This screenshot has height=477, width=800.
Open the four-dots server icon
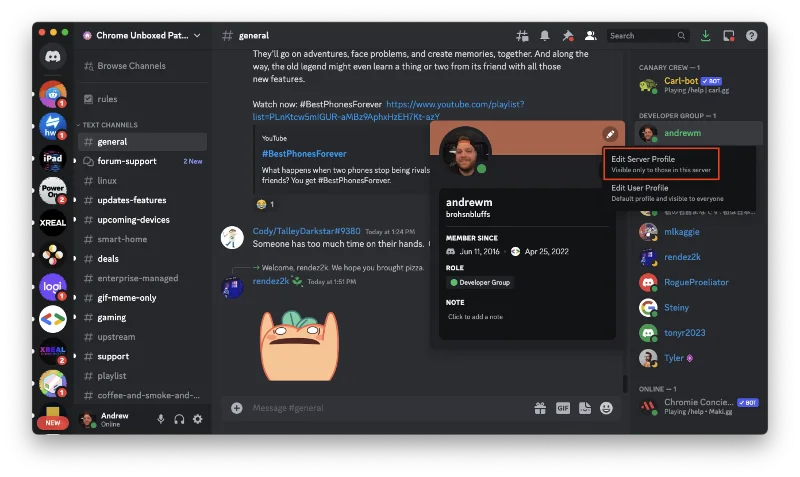(x=53, y=255)
